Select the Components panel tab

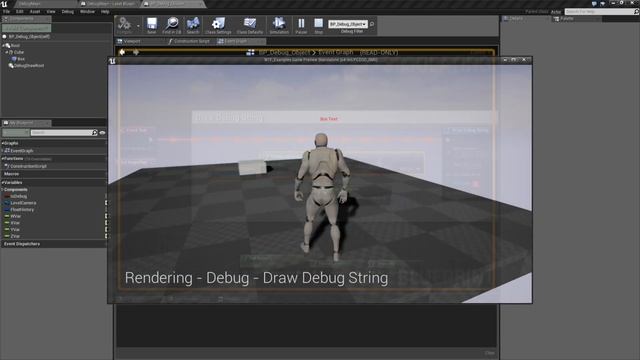pyautogui.click(x=27, y=19)
